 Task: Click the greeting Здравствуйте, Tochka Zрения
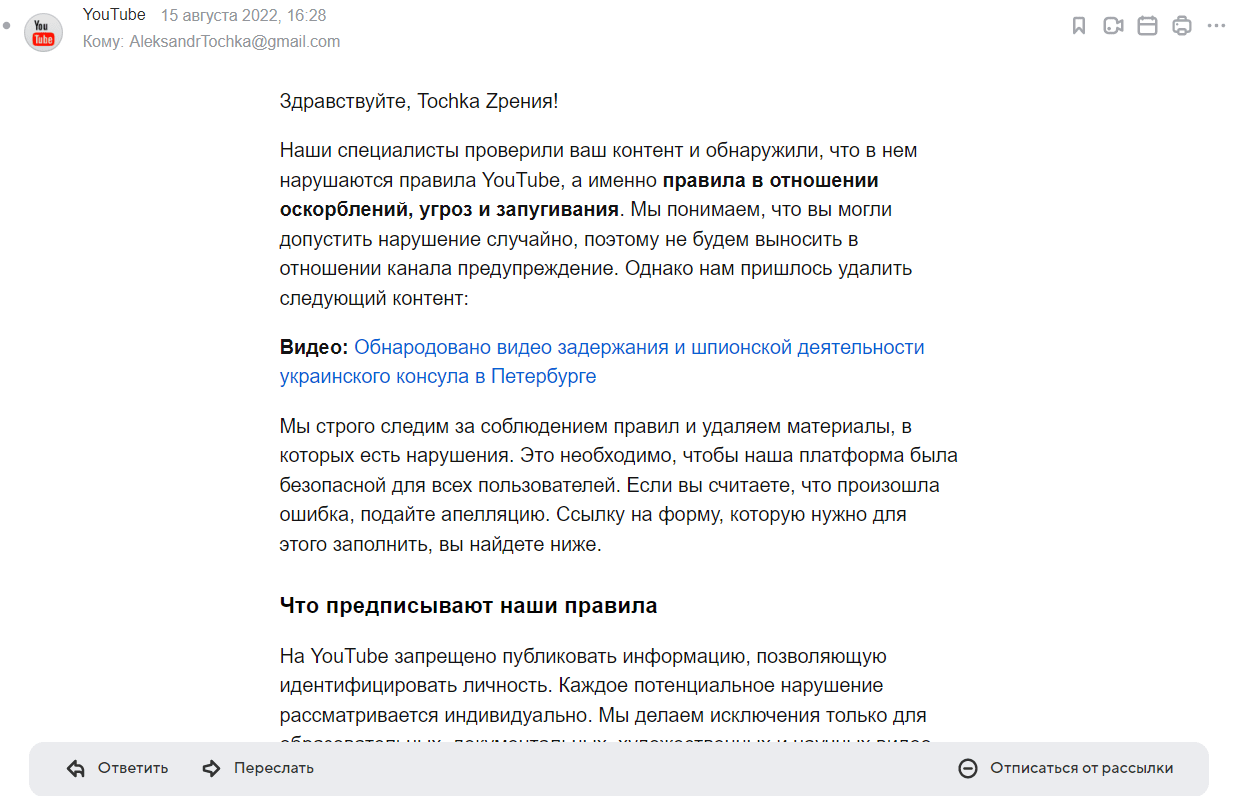[419, 101]
